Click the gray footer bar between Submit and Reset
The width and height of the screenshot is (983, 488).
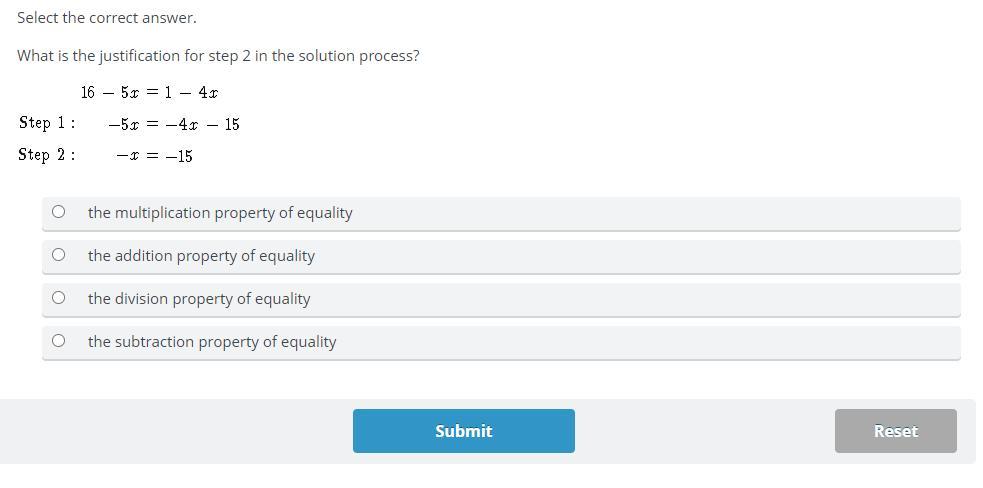click(x=705, y=431)
